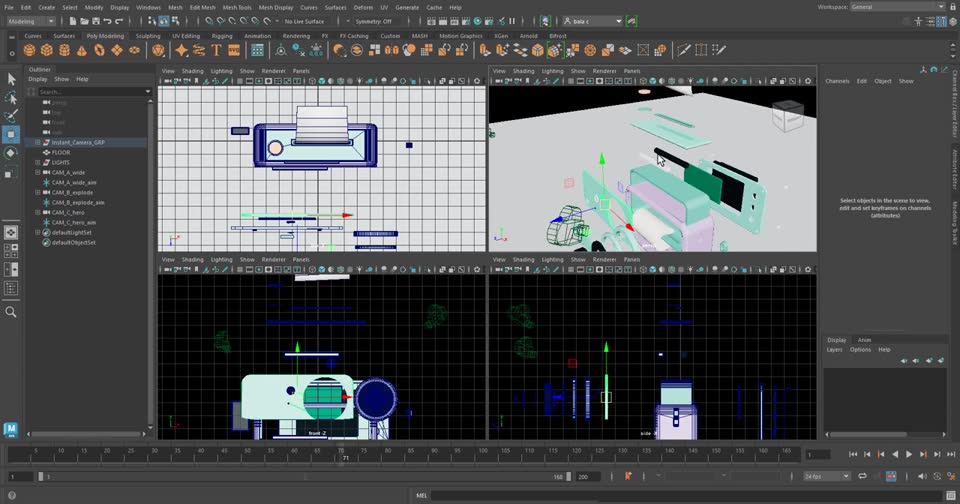Open the search magnifier in left sidebar

pyautogui.click(x=10, y=312)
